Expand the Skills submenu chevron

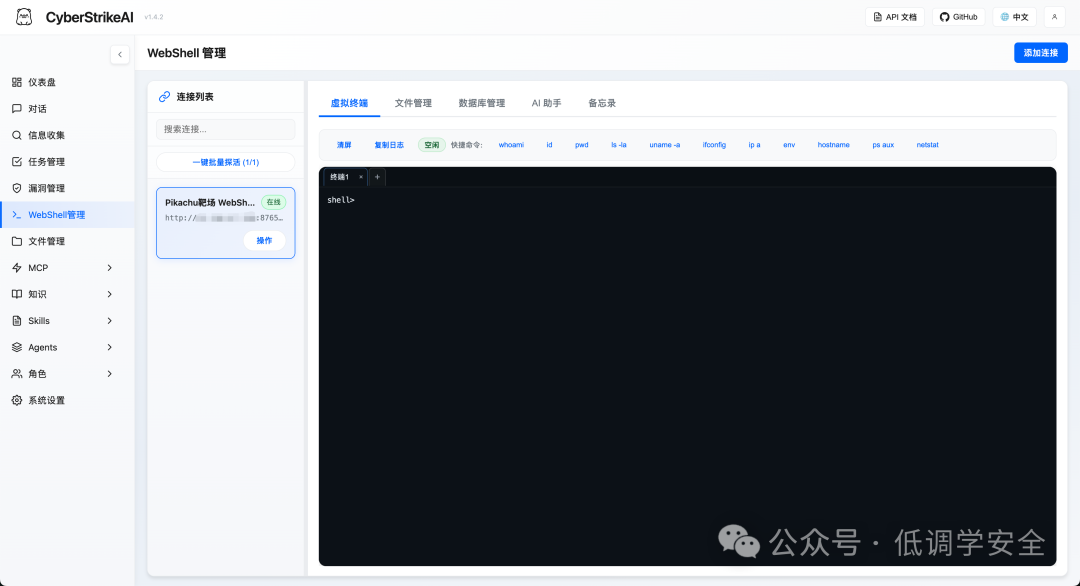(110, 321)
